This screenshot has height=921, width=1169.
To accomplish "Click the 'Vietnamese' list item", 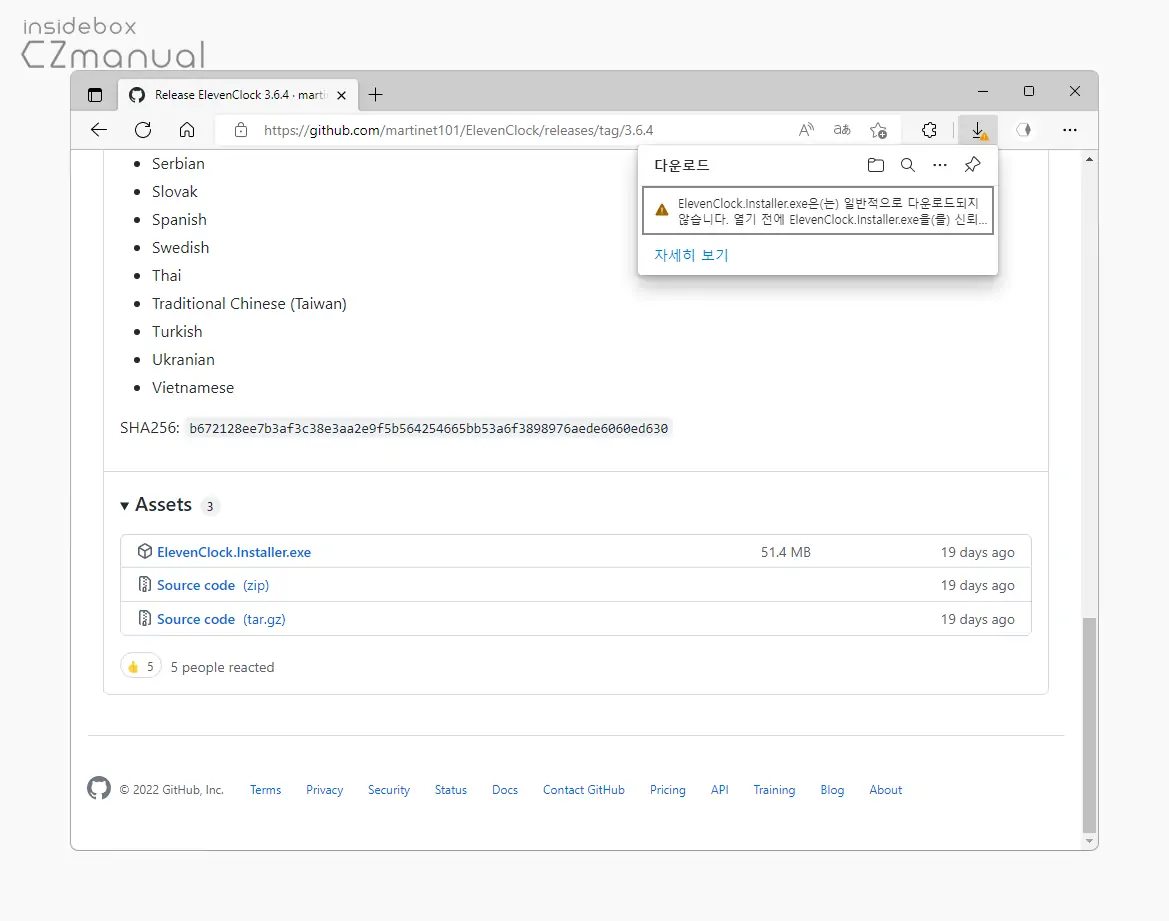I will [193, 388].
